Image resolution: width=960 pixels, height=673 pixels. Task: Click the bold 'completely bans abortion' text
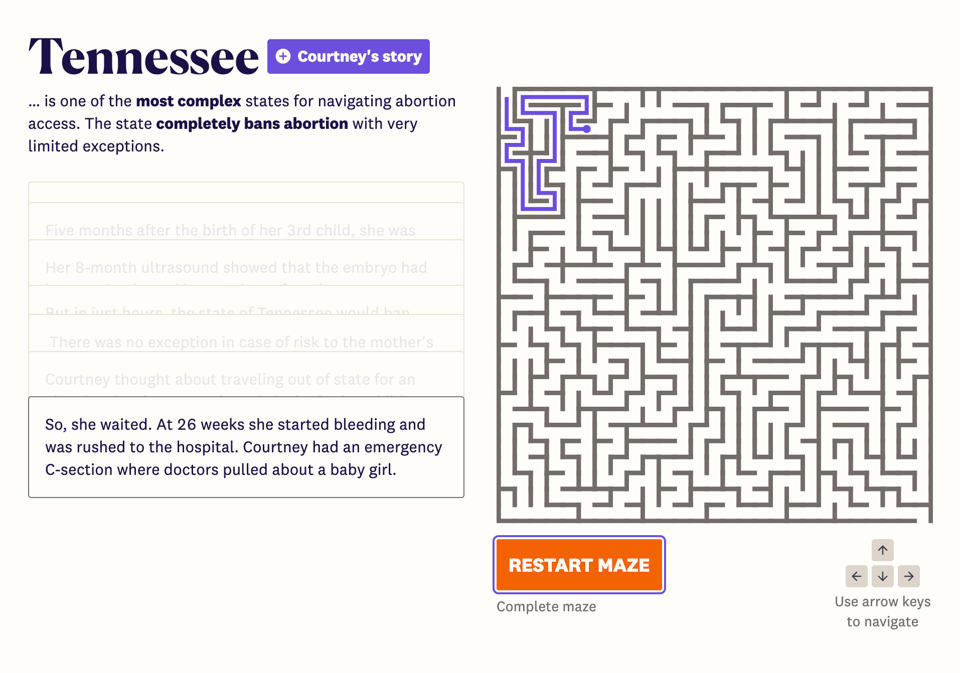point(252,124)
